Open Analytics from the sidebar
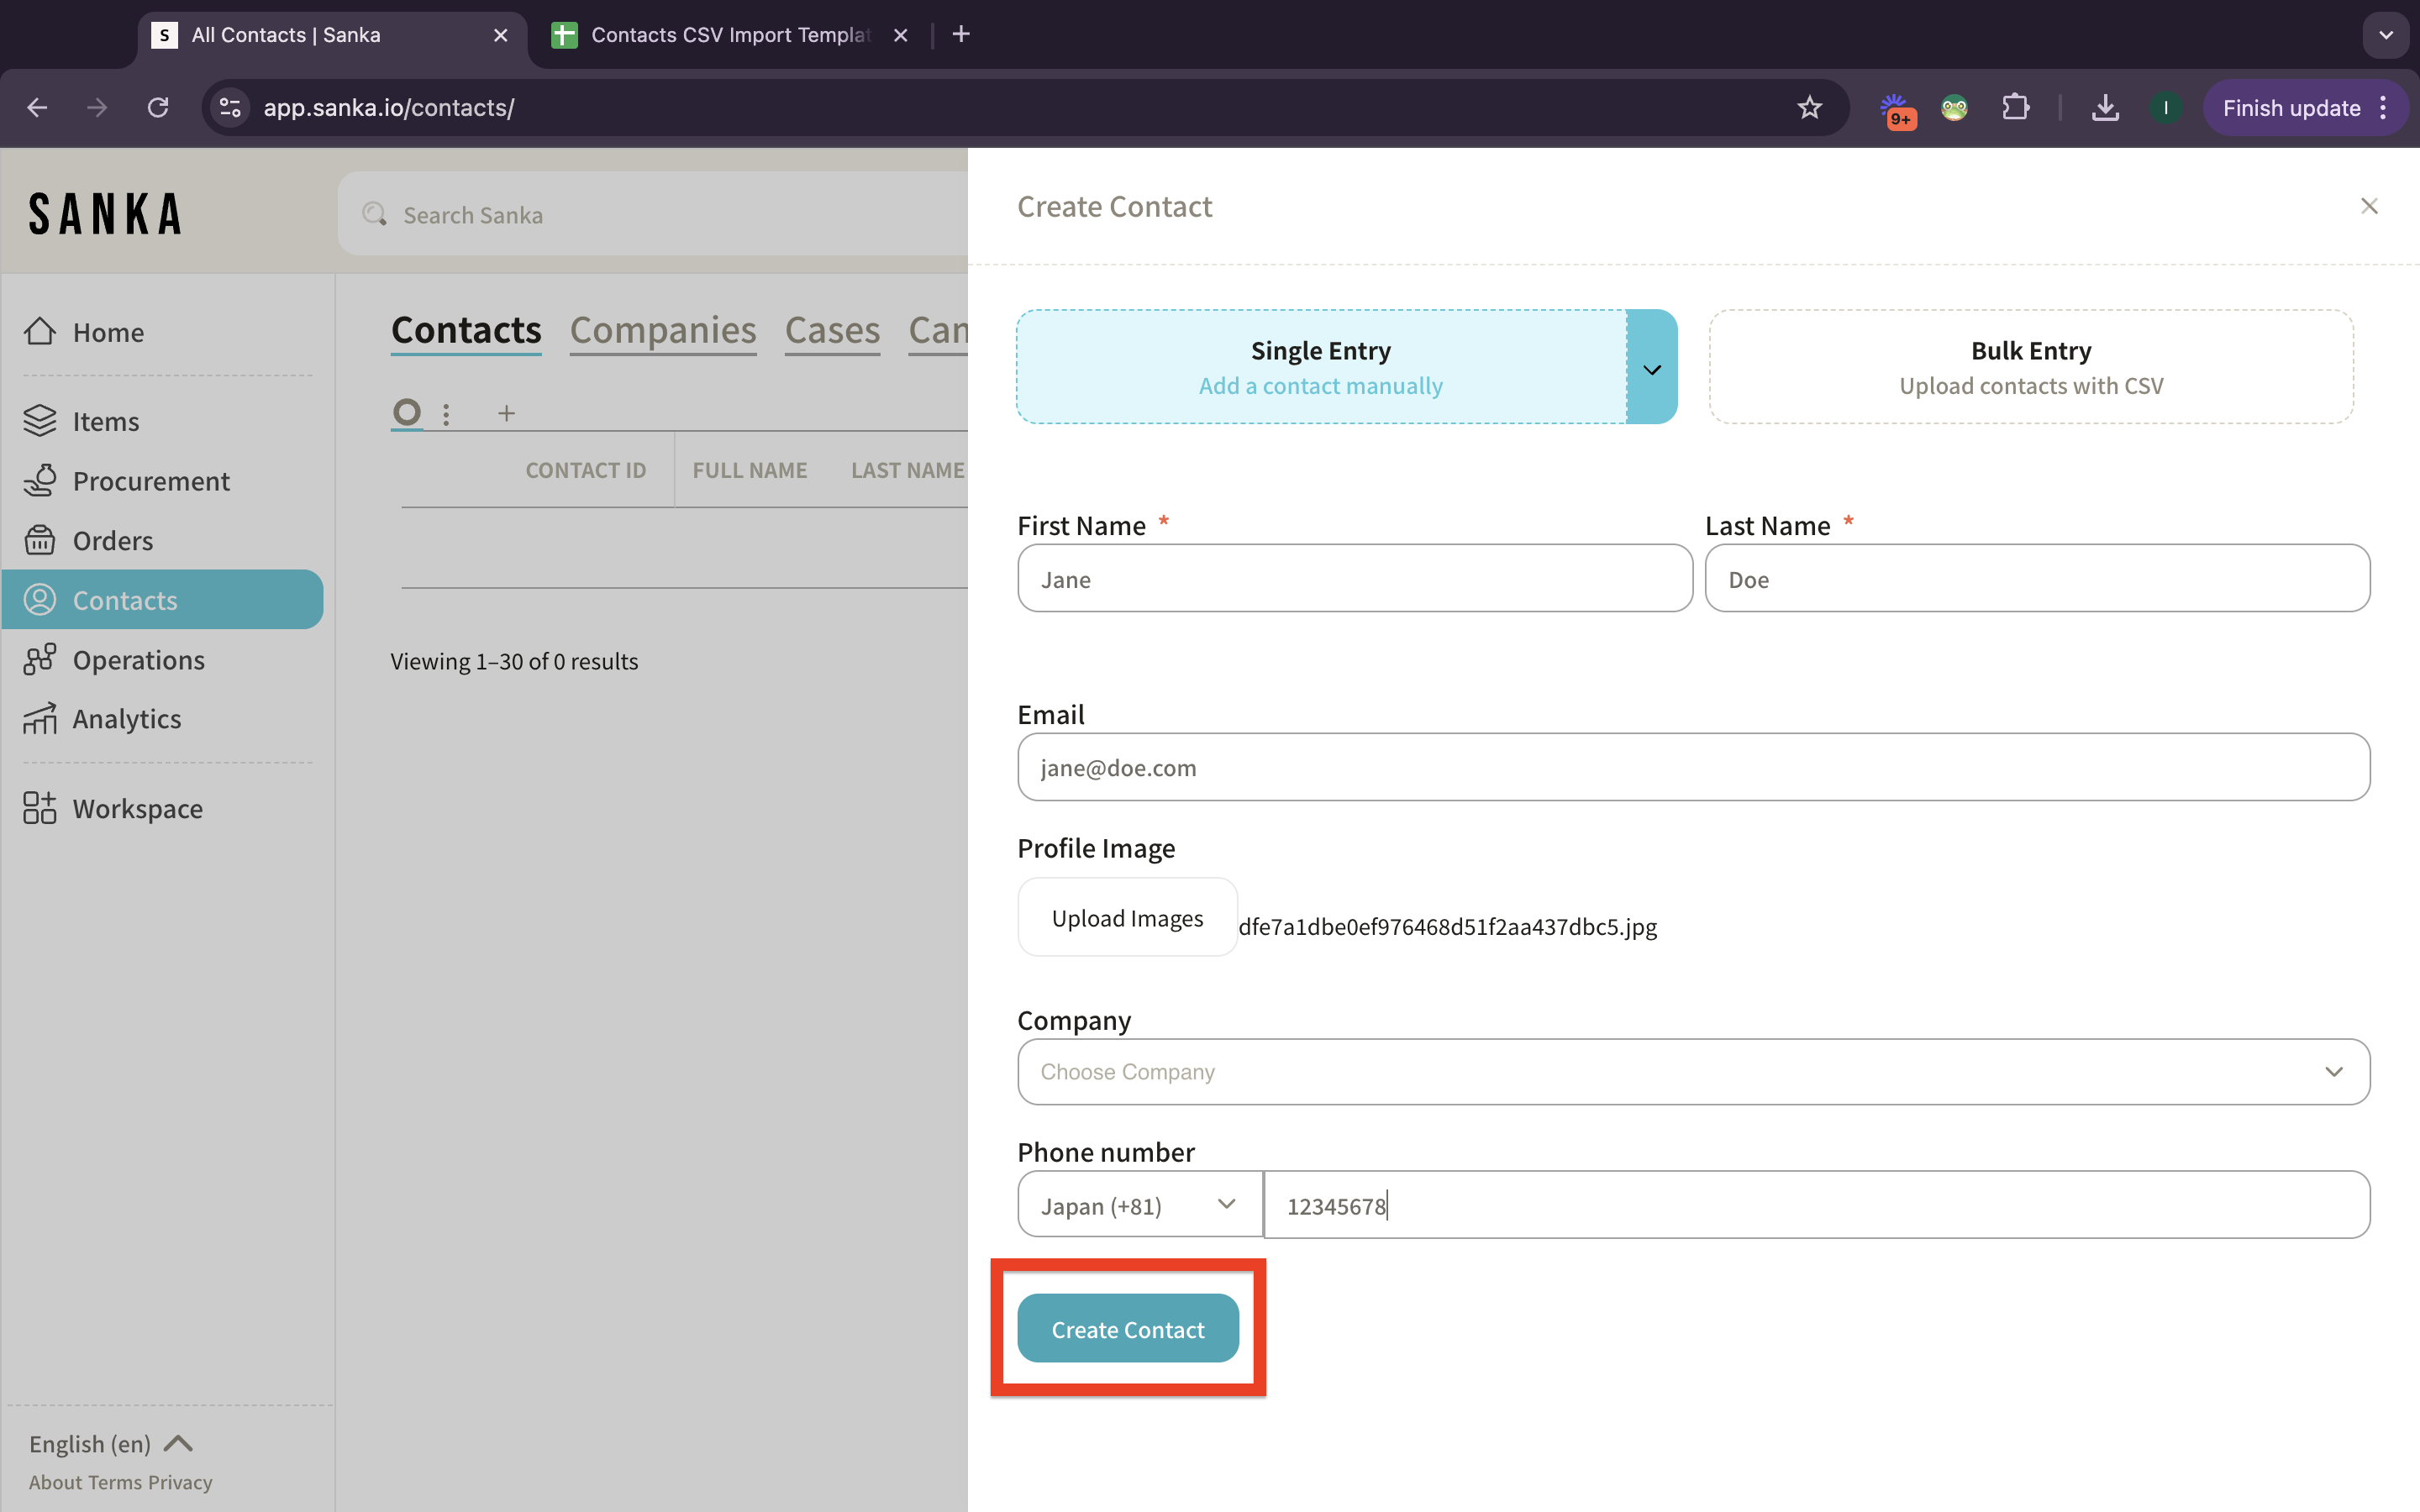 pos(126,719)
